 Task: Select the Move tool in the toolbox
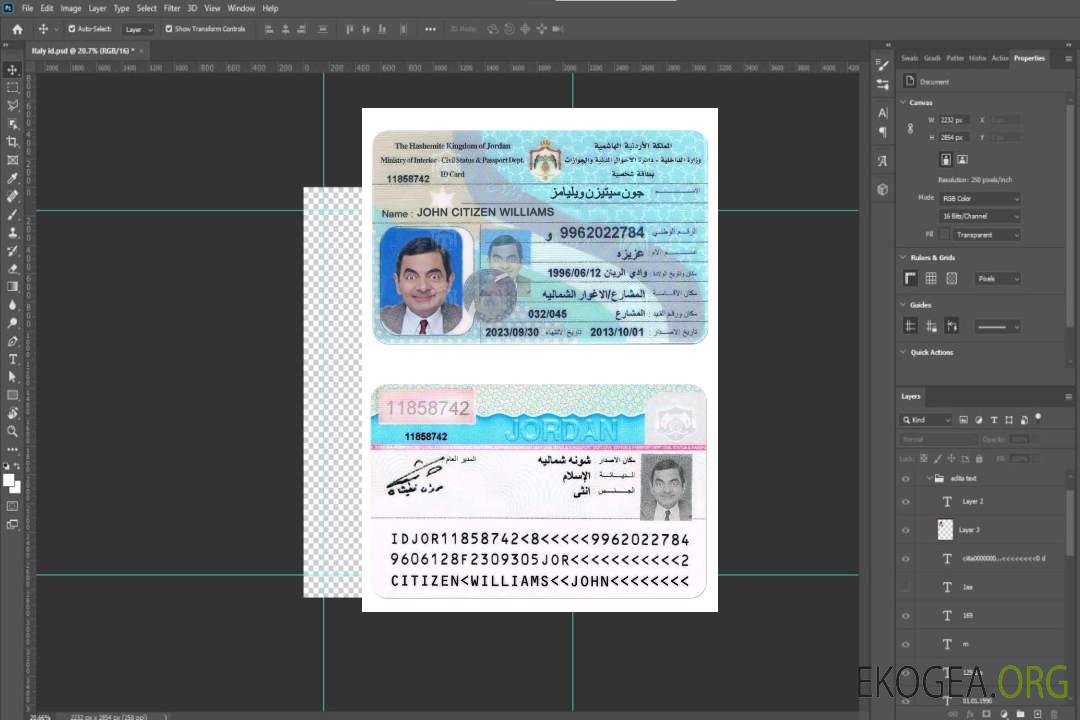click(x=12, y=70)
